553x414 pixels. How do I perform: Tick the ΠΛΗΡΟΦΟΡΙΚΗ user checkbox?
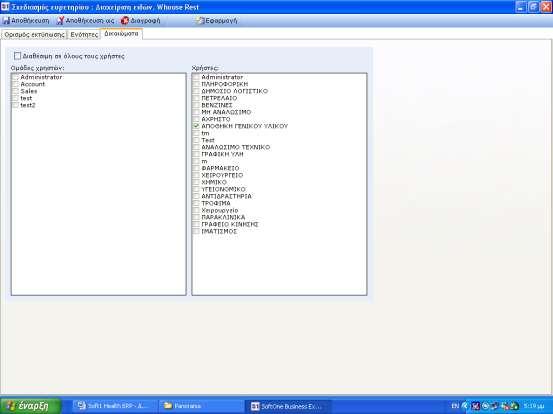tap(196, 84)
